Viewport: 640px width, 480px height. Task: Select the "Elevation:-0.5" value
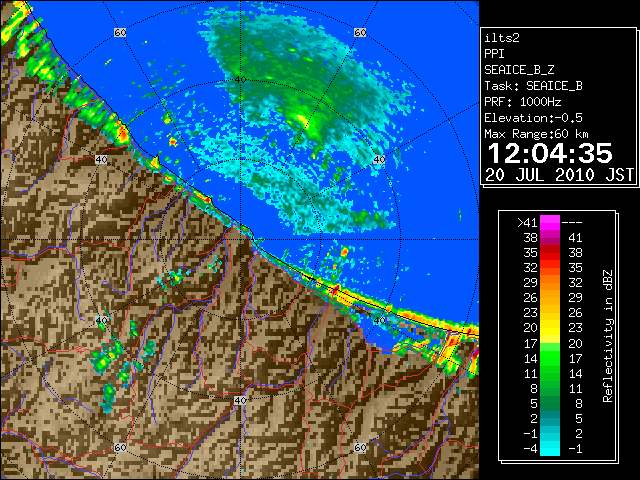click(533, 118)
